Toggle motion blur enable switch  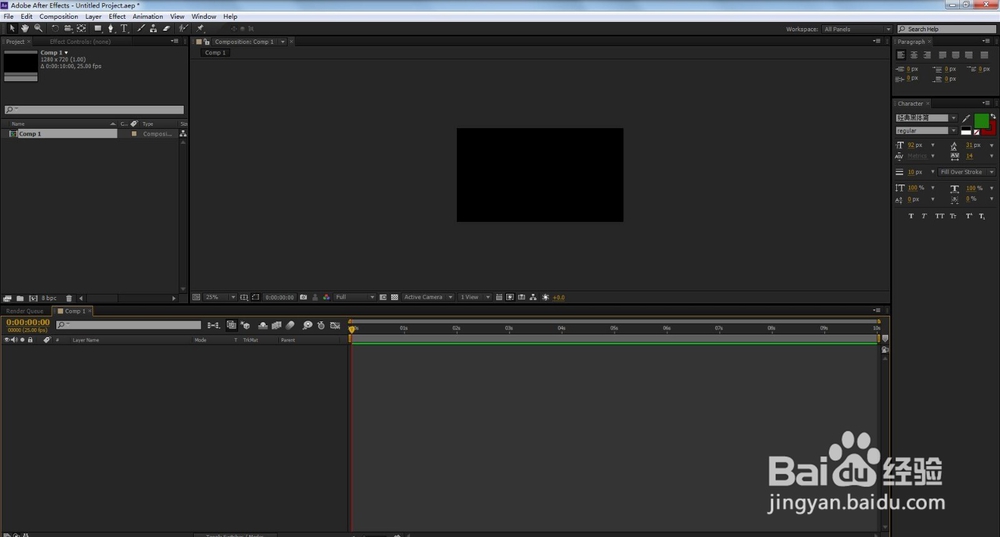point(290,325)
